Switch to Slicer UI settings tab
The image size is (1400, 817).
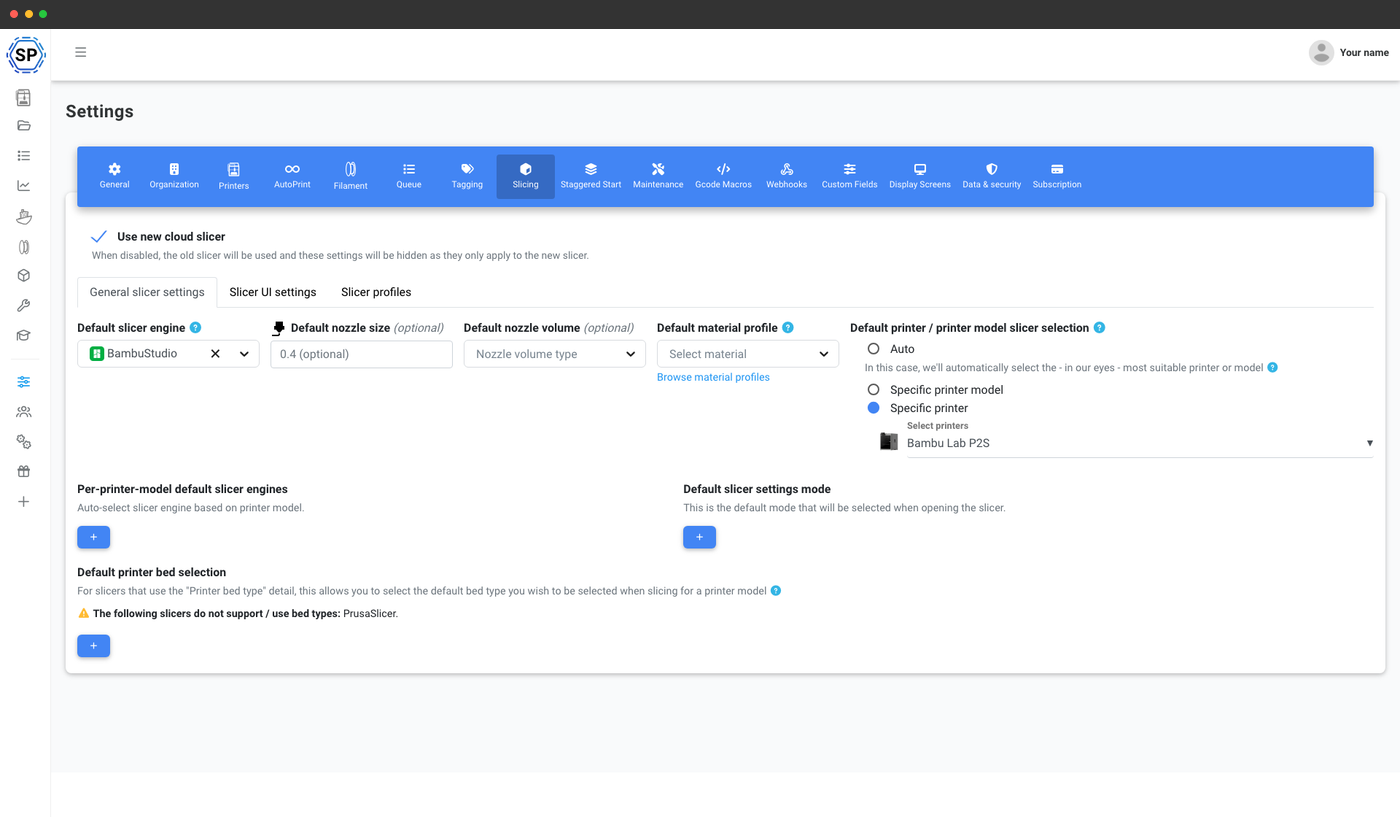(x=273, y=292)
